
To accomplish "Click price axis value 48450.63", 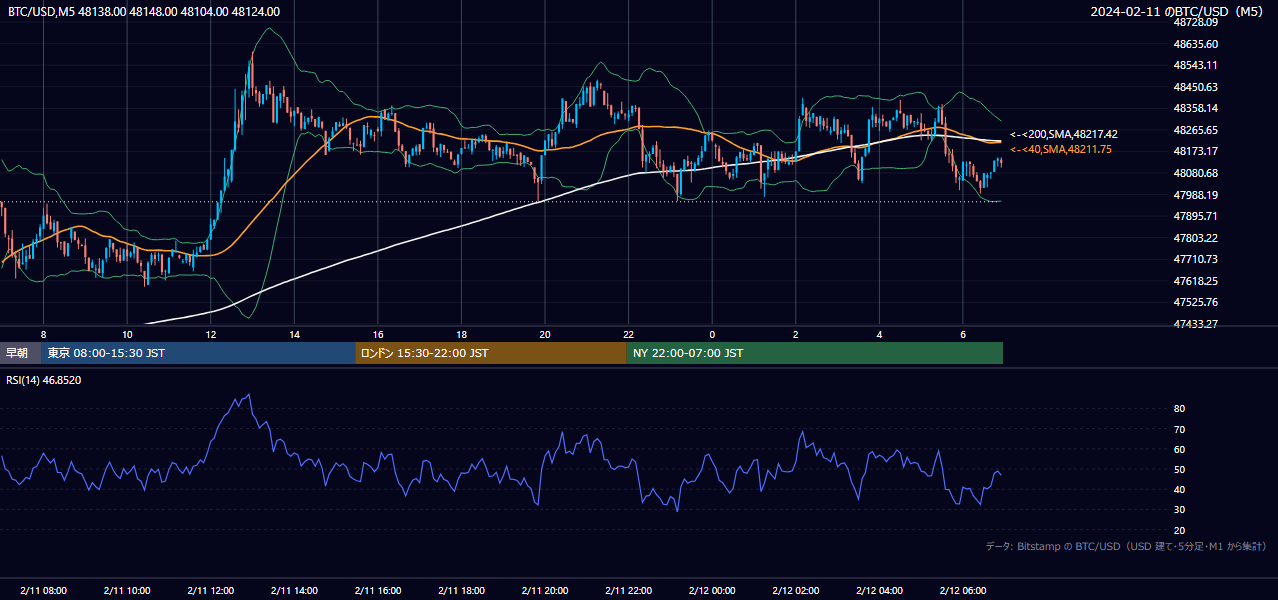I will [x=1196, y=87].
